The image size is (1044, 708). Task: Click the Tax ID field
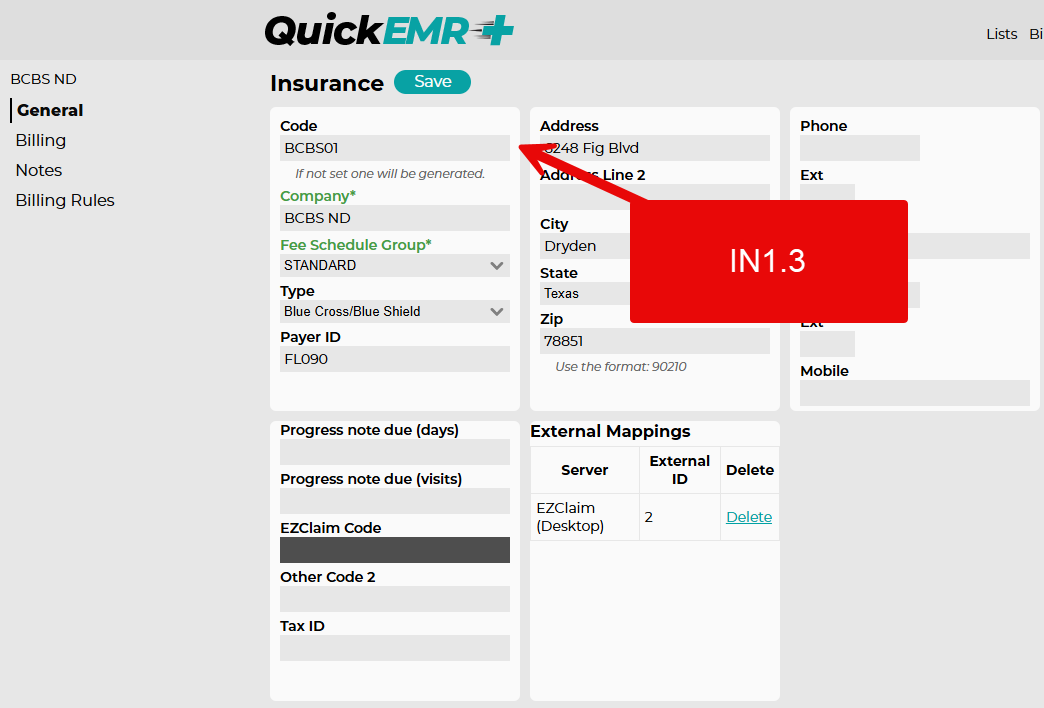(x=395, y=648)
